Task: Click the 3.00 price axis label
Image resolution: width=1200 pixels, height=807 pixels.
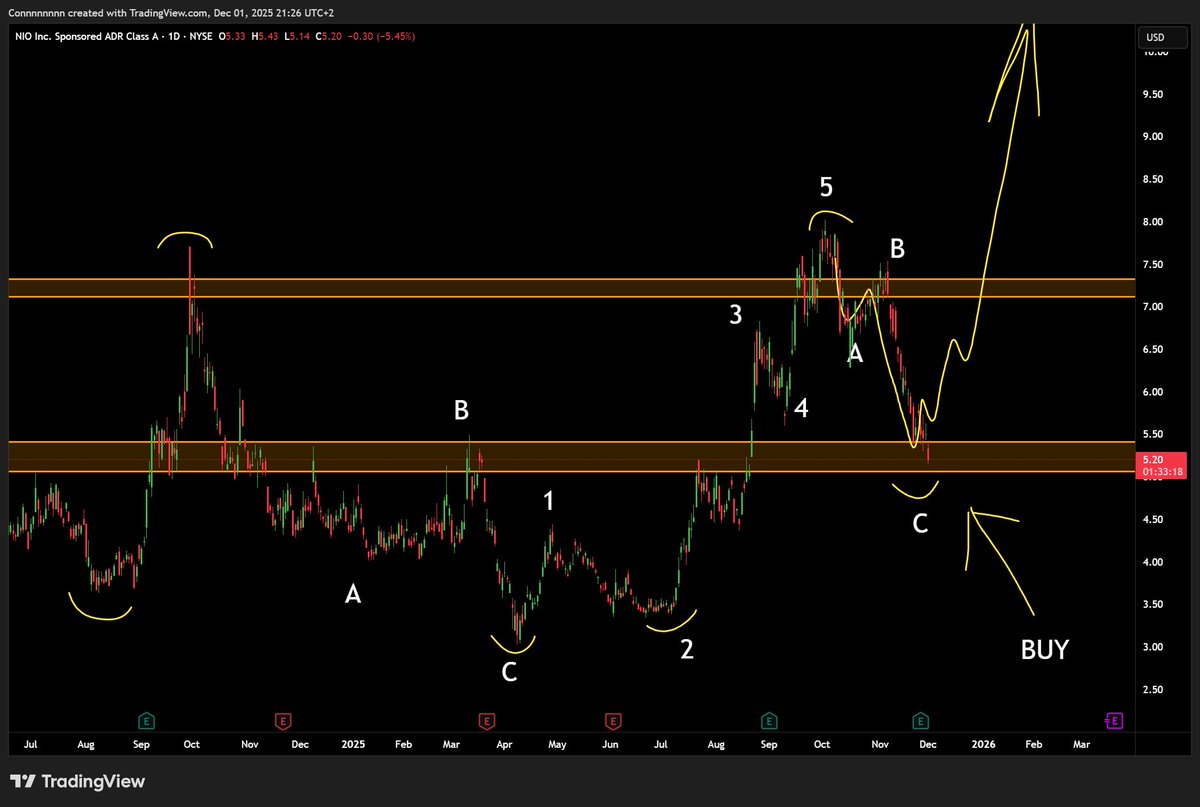Action: pos(1153,648)
